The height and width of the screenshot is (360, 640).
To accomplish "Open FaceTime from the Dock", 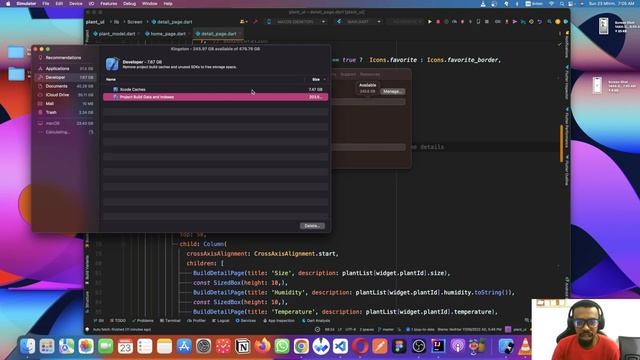I will point(106,347).
